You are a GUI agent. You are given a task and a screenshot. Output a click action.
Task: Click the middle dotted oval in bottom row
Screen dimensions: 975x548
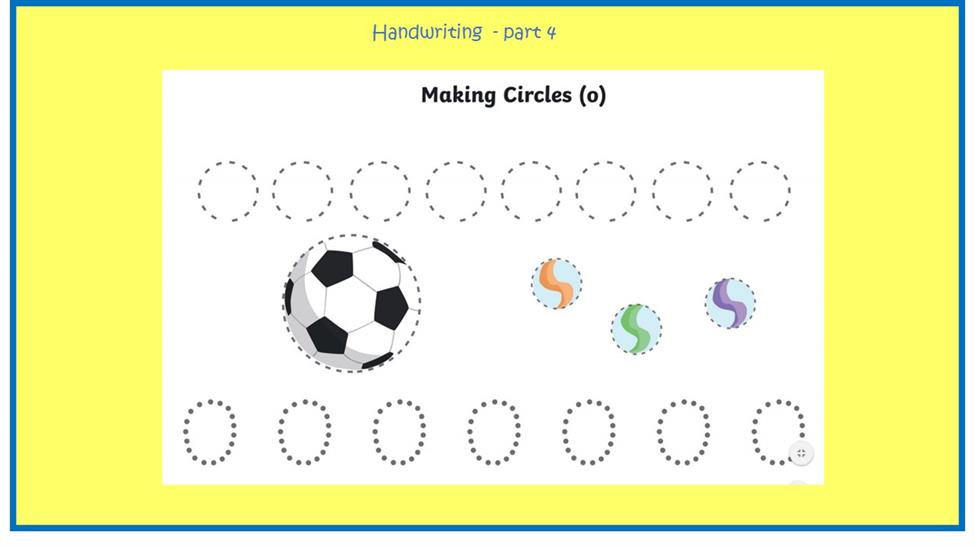click(x=494, y=432)
